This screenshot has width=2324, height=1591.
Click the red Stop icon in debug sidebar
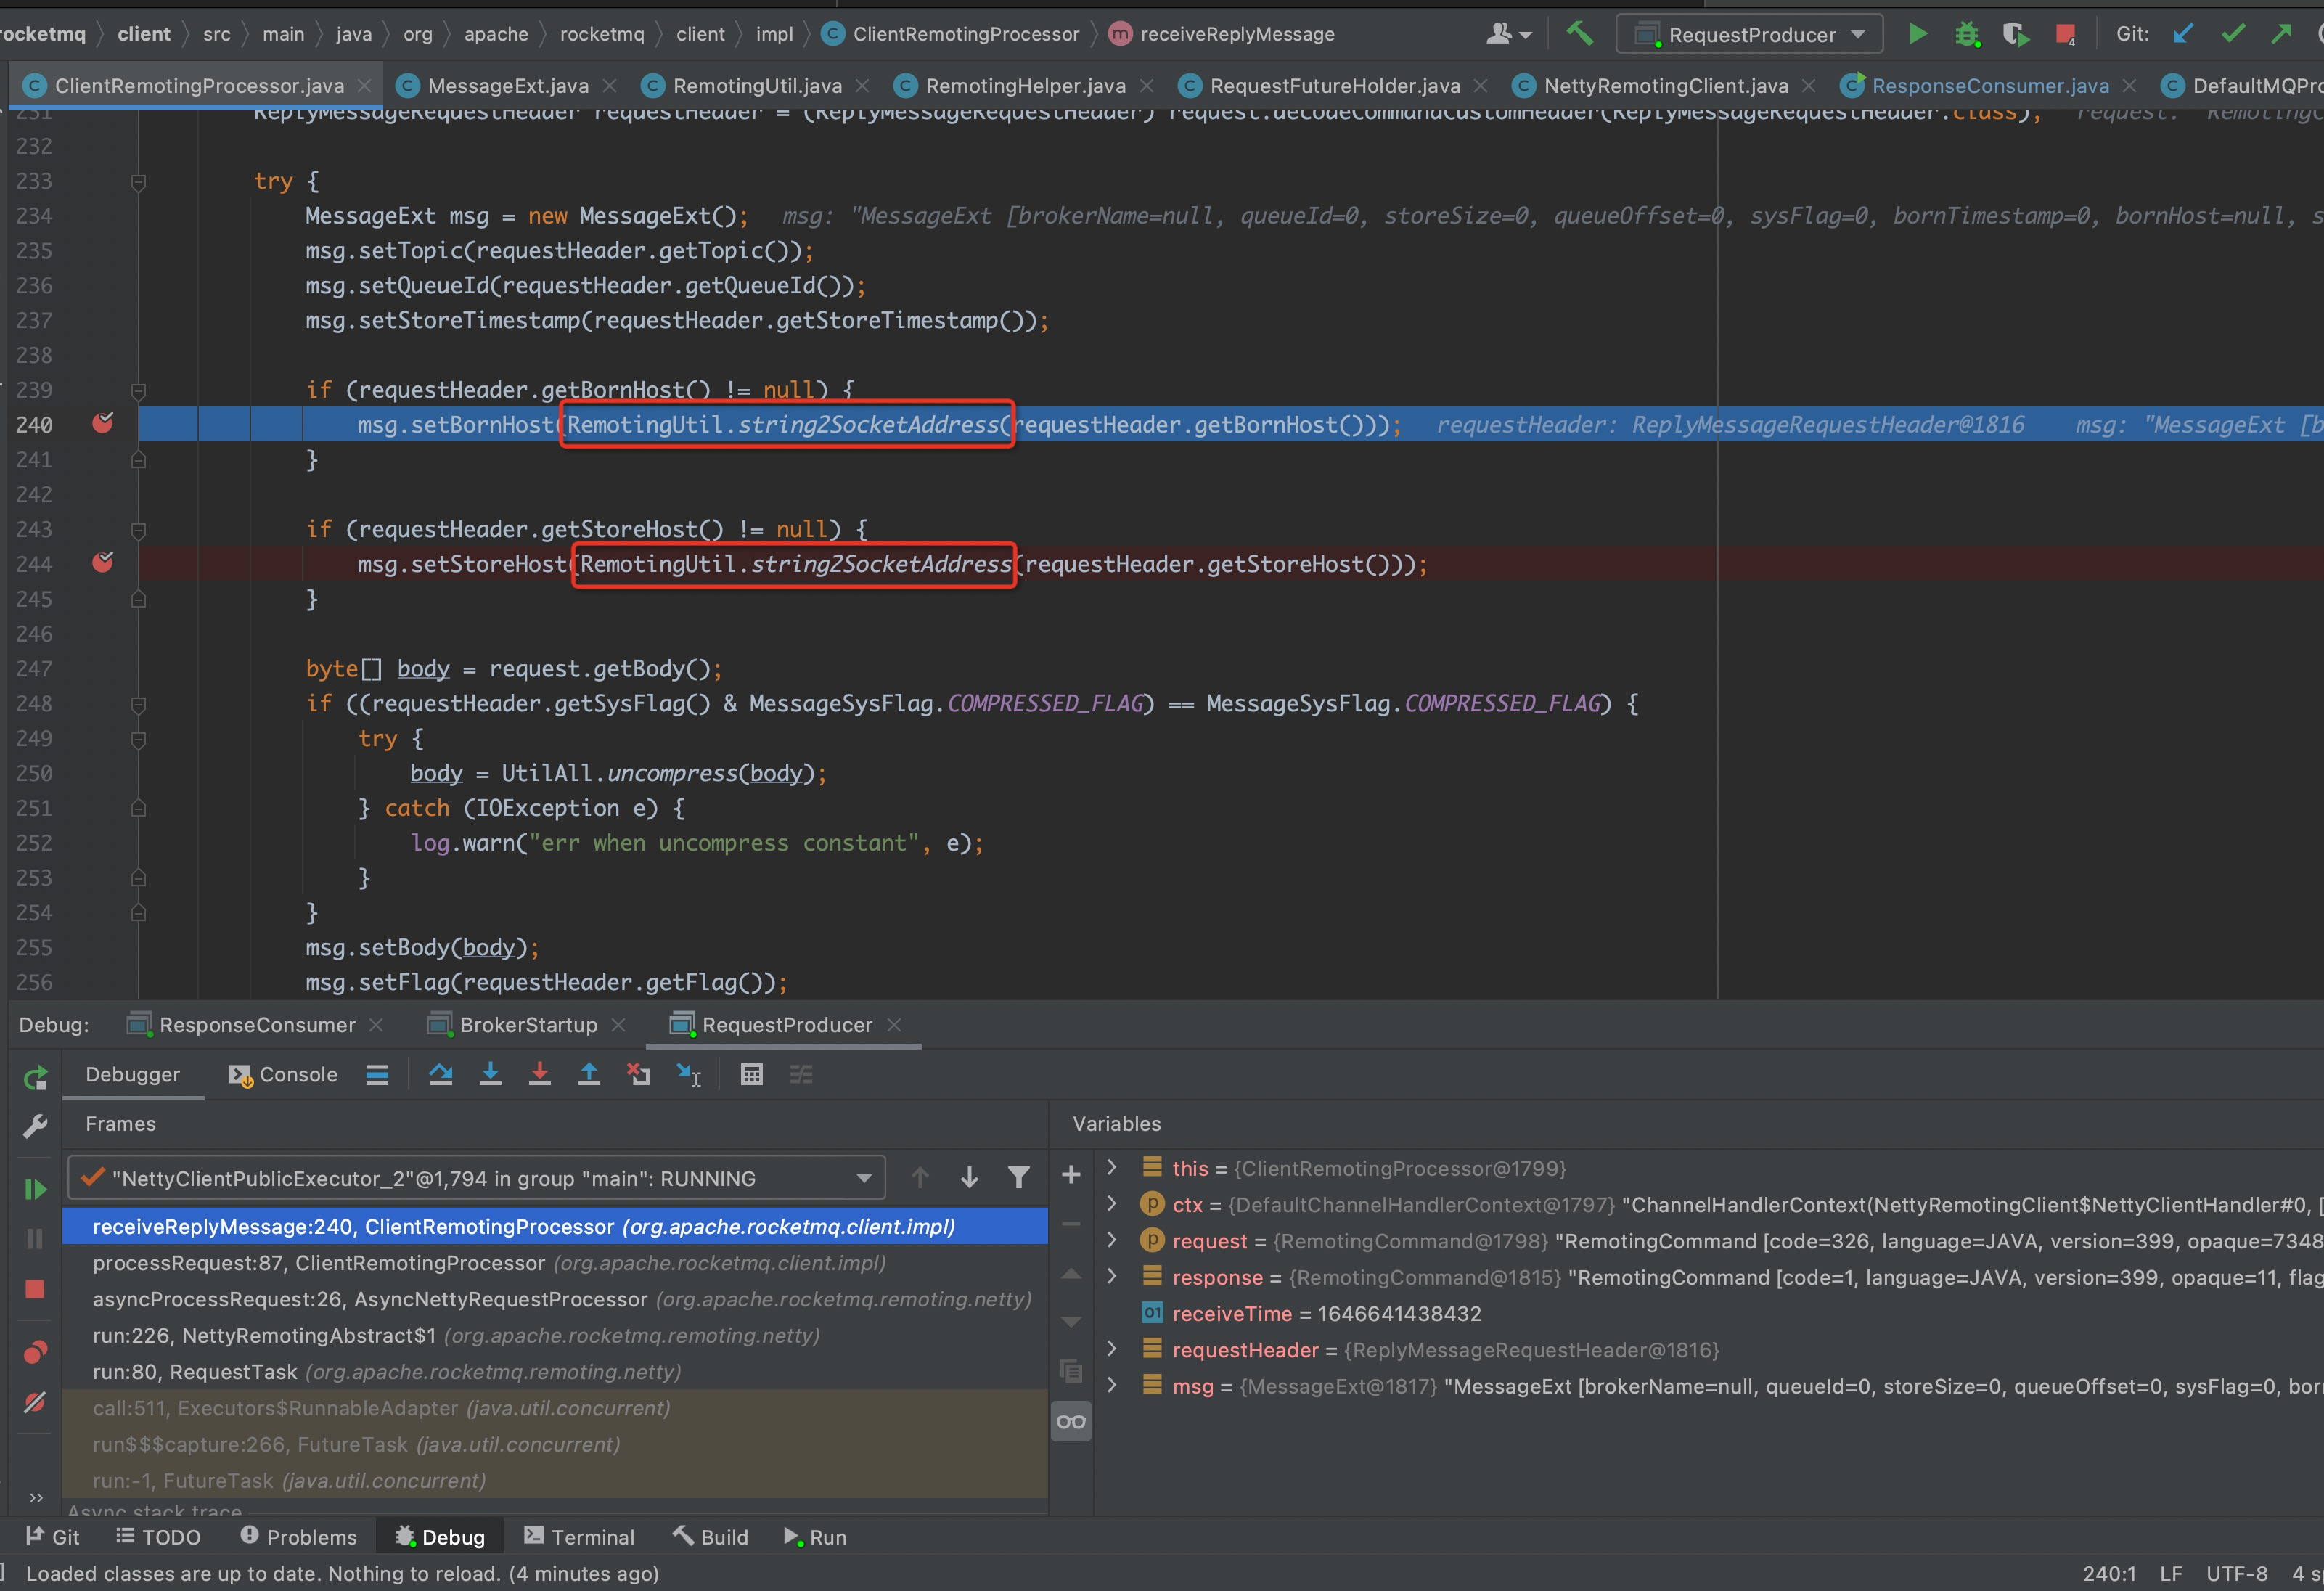(35, 1289)
